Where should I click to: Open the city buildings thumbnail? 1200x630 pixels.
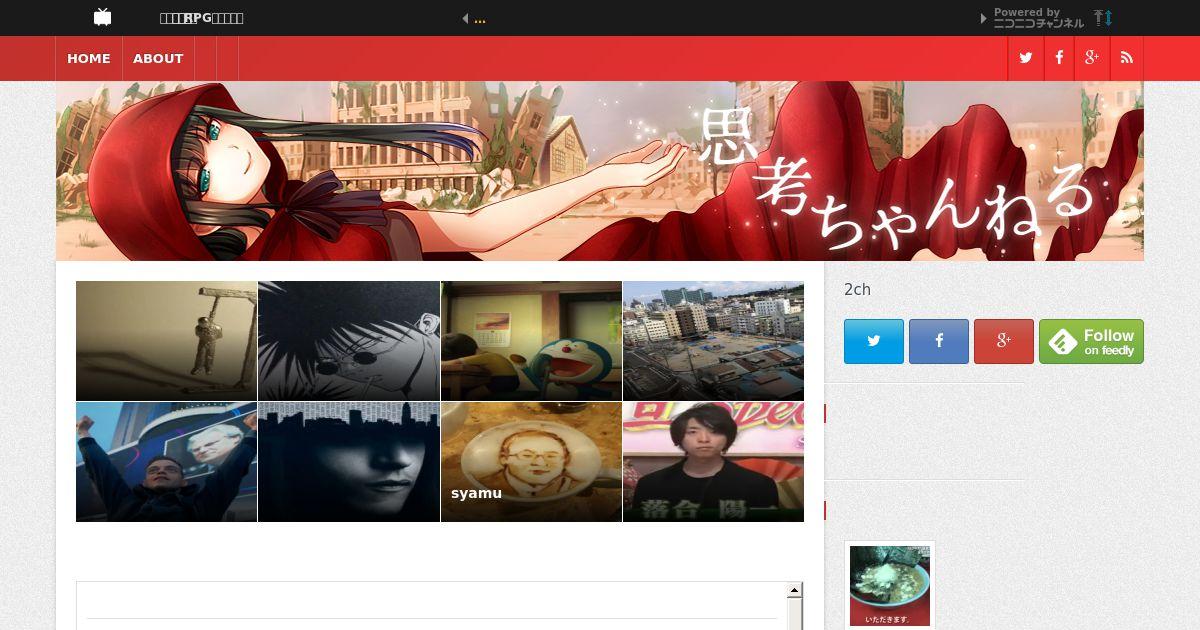(x=713, y=341)
